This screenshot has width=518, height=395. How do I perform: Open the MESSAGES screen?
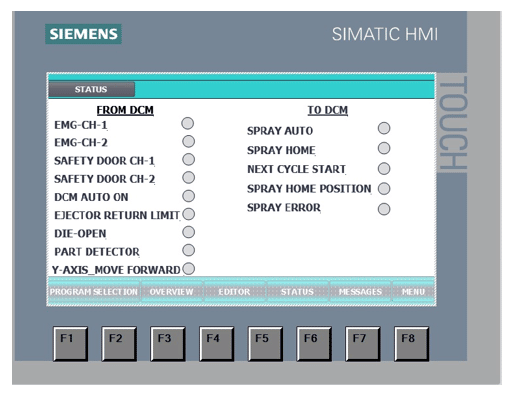coord(360,292)
